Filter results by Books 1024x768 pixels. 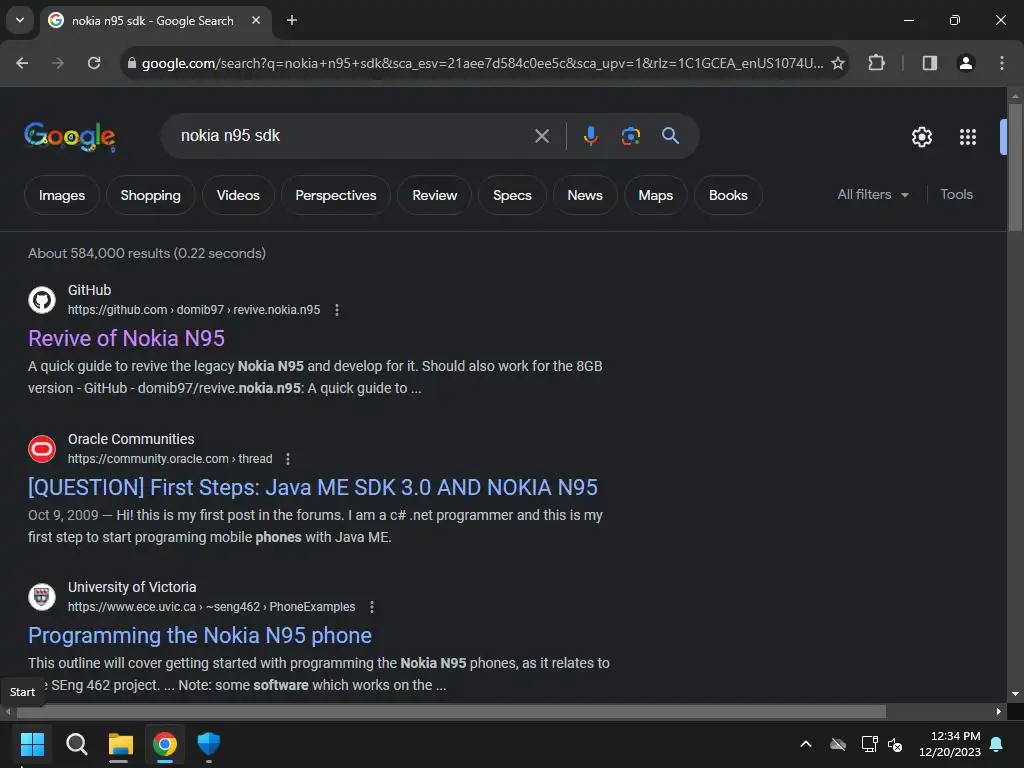click(x=728, y=195)
